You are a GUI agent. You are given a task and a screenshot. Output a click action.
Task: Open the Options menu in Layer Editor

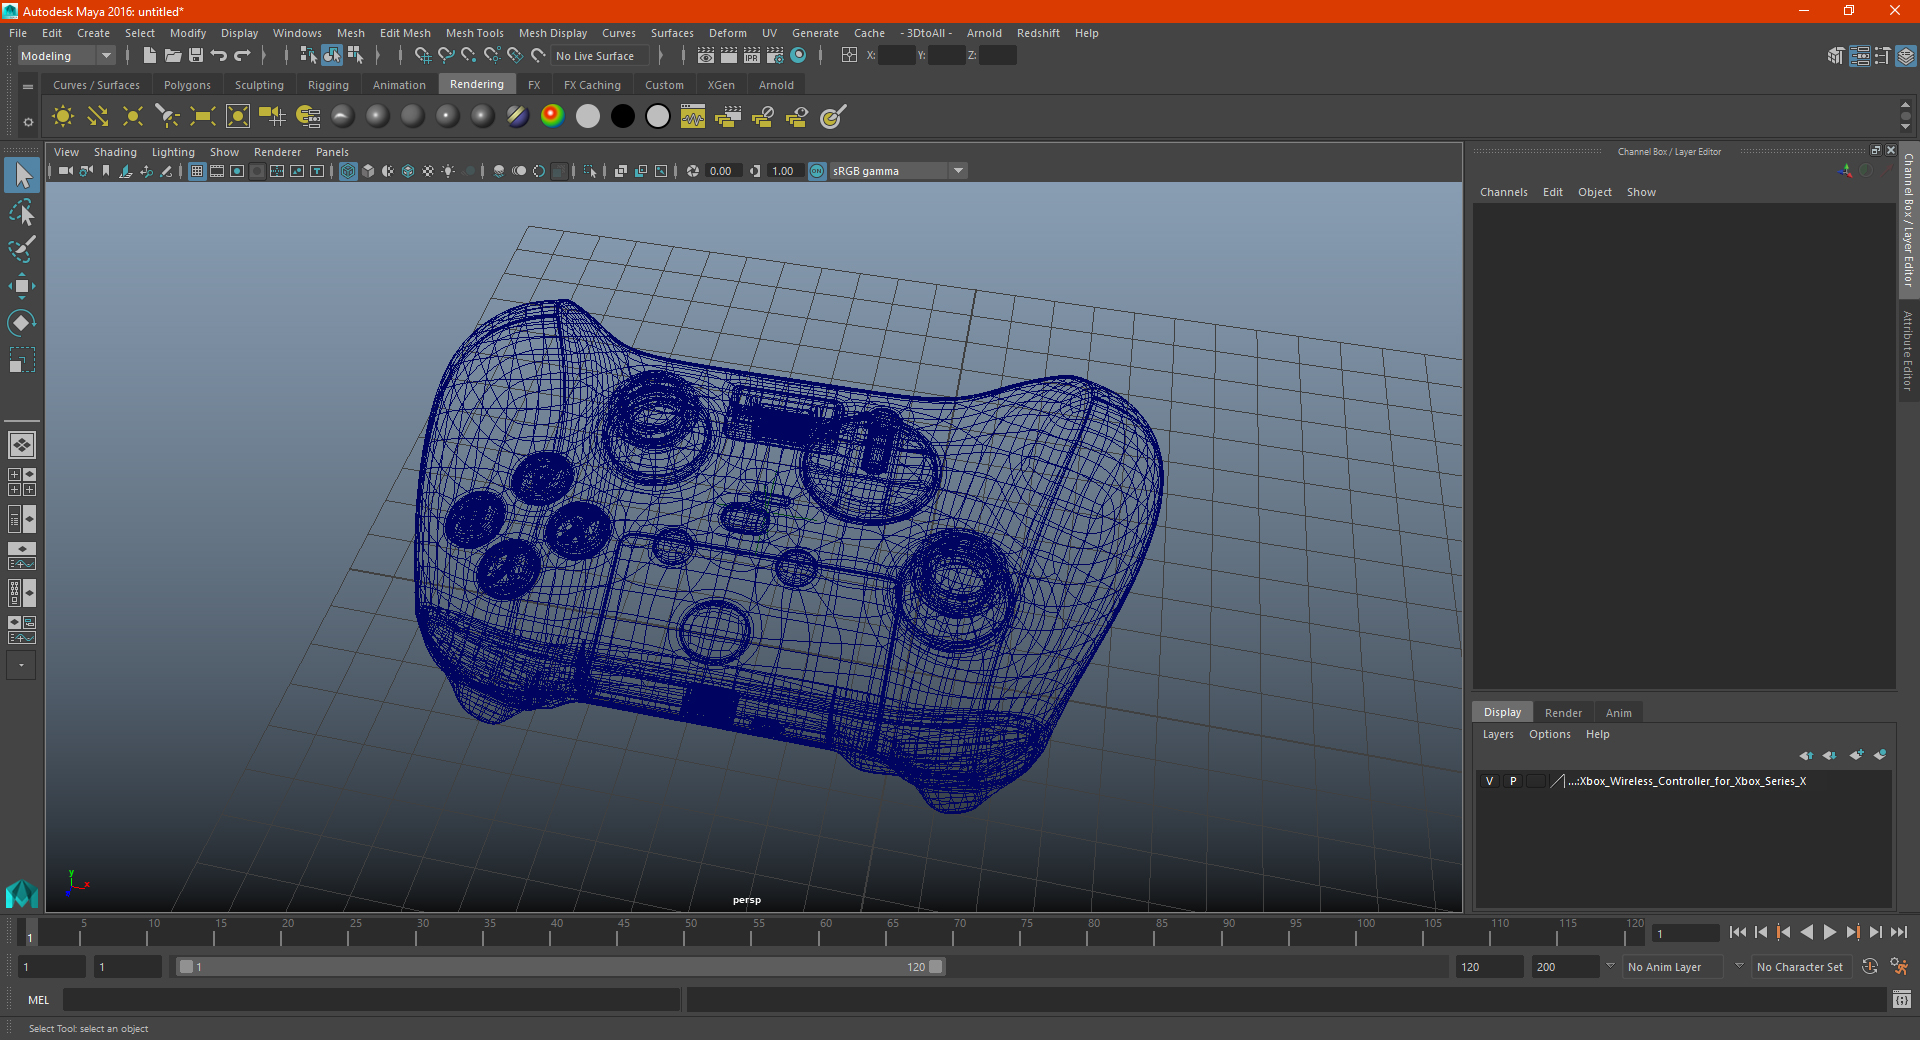tap(1549, 734)
